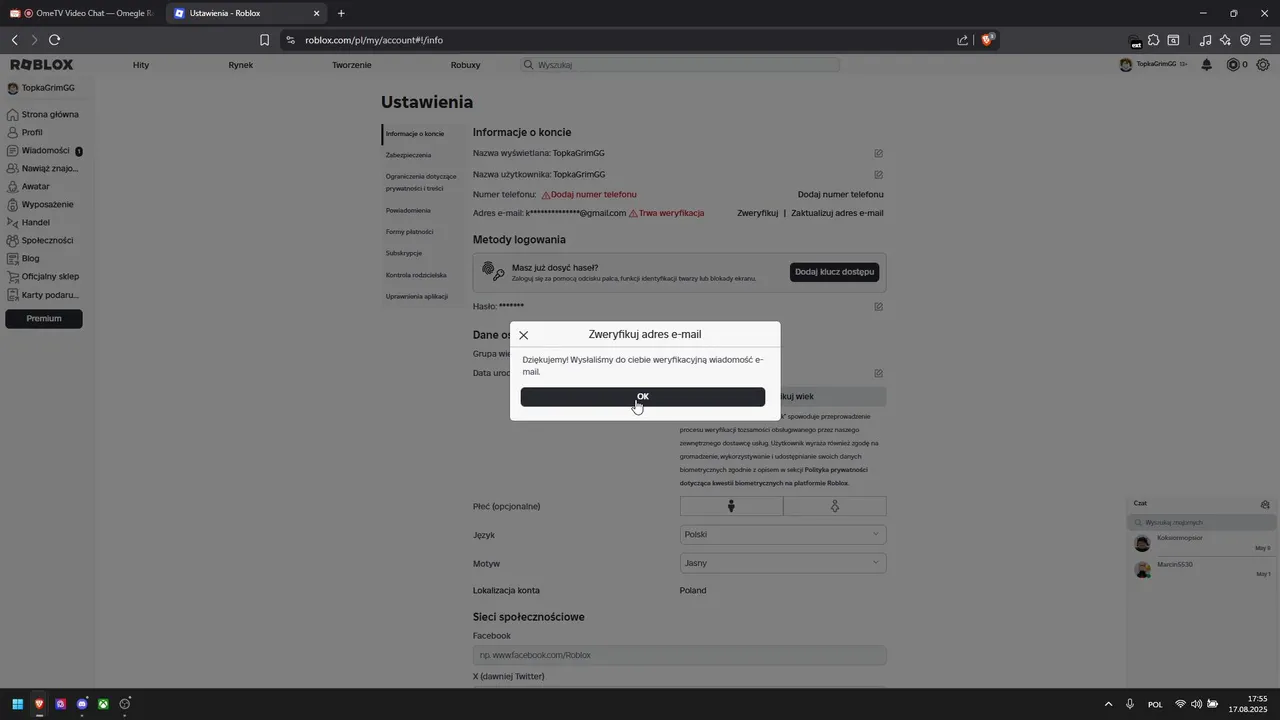Select the female gender option
Viewport: 1280px width, 720px height.
coord(835,506)
